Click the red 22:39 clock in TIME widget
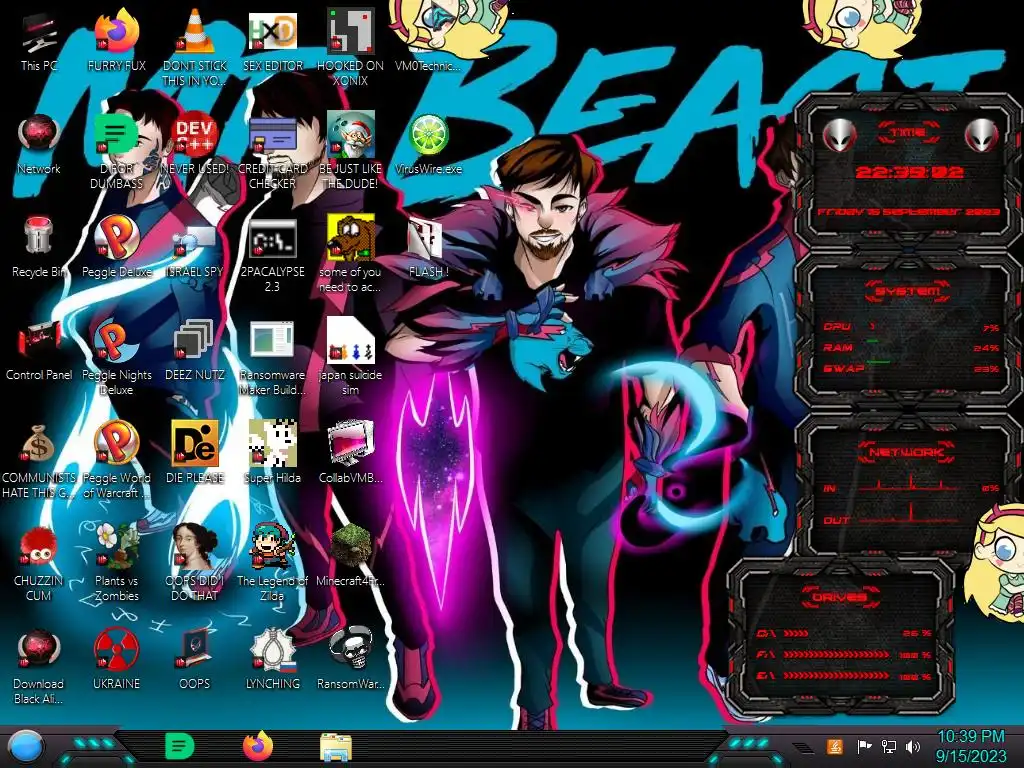The width and height of the screenshot is (1024, 768). point(909,172)
